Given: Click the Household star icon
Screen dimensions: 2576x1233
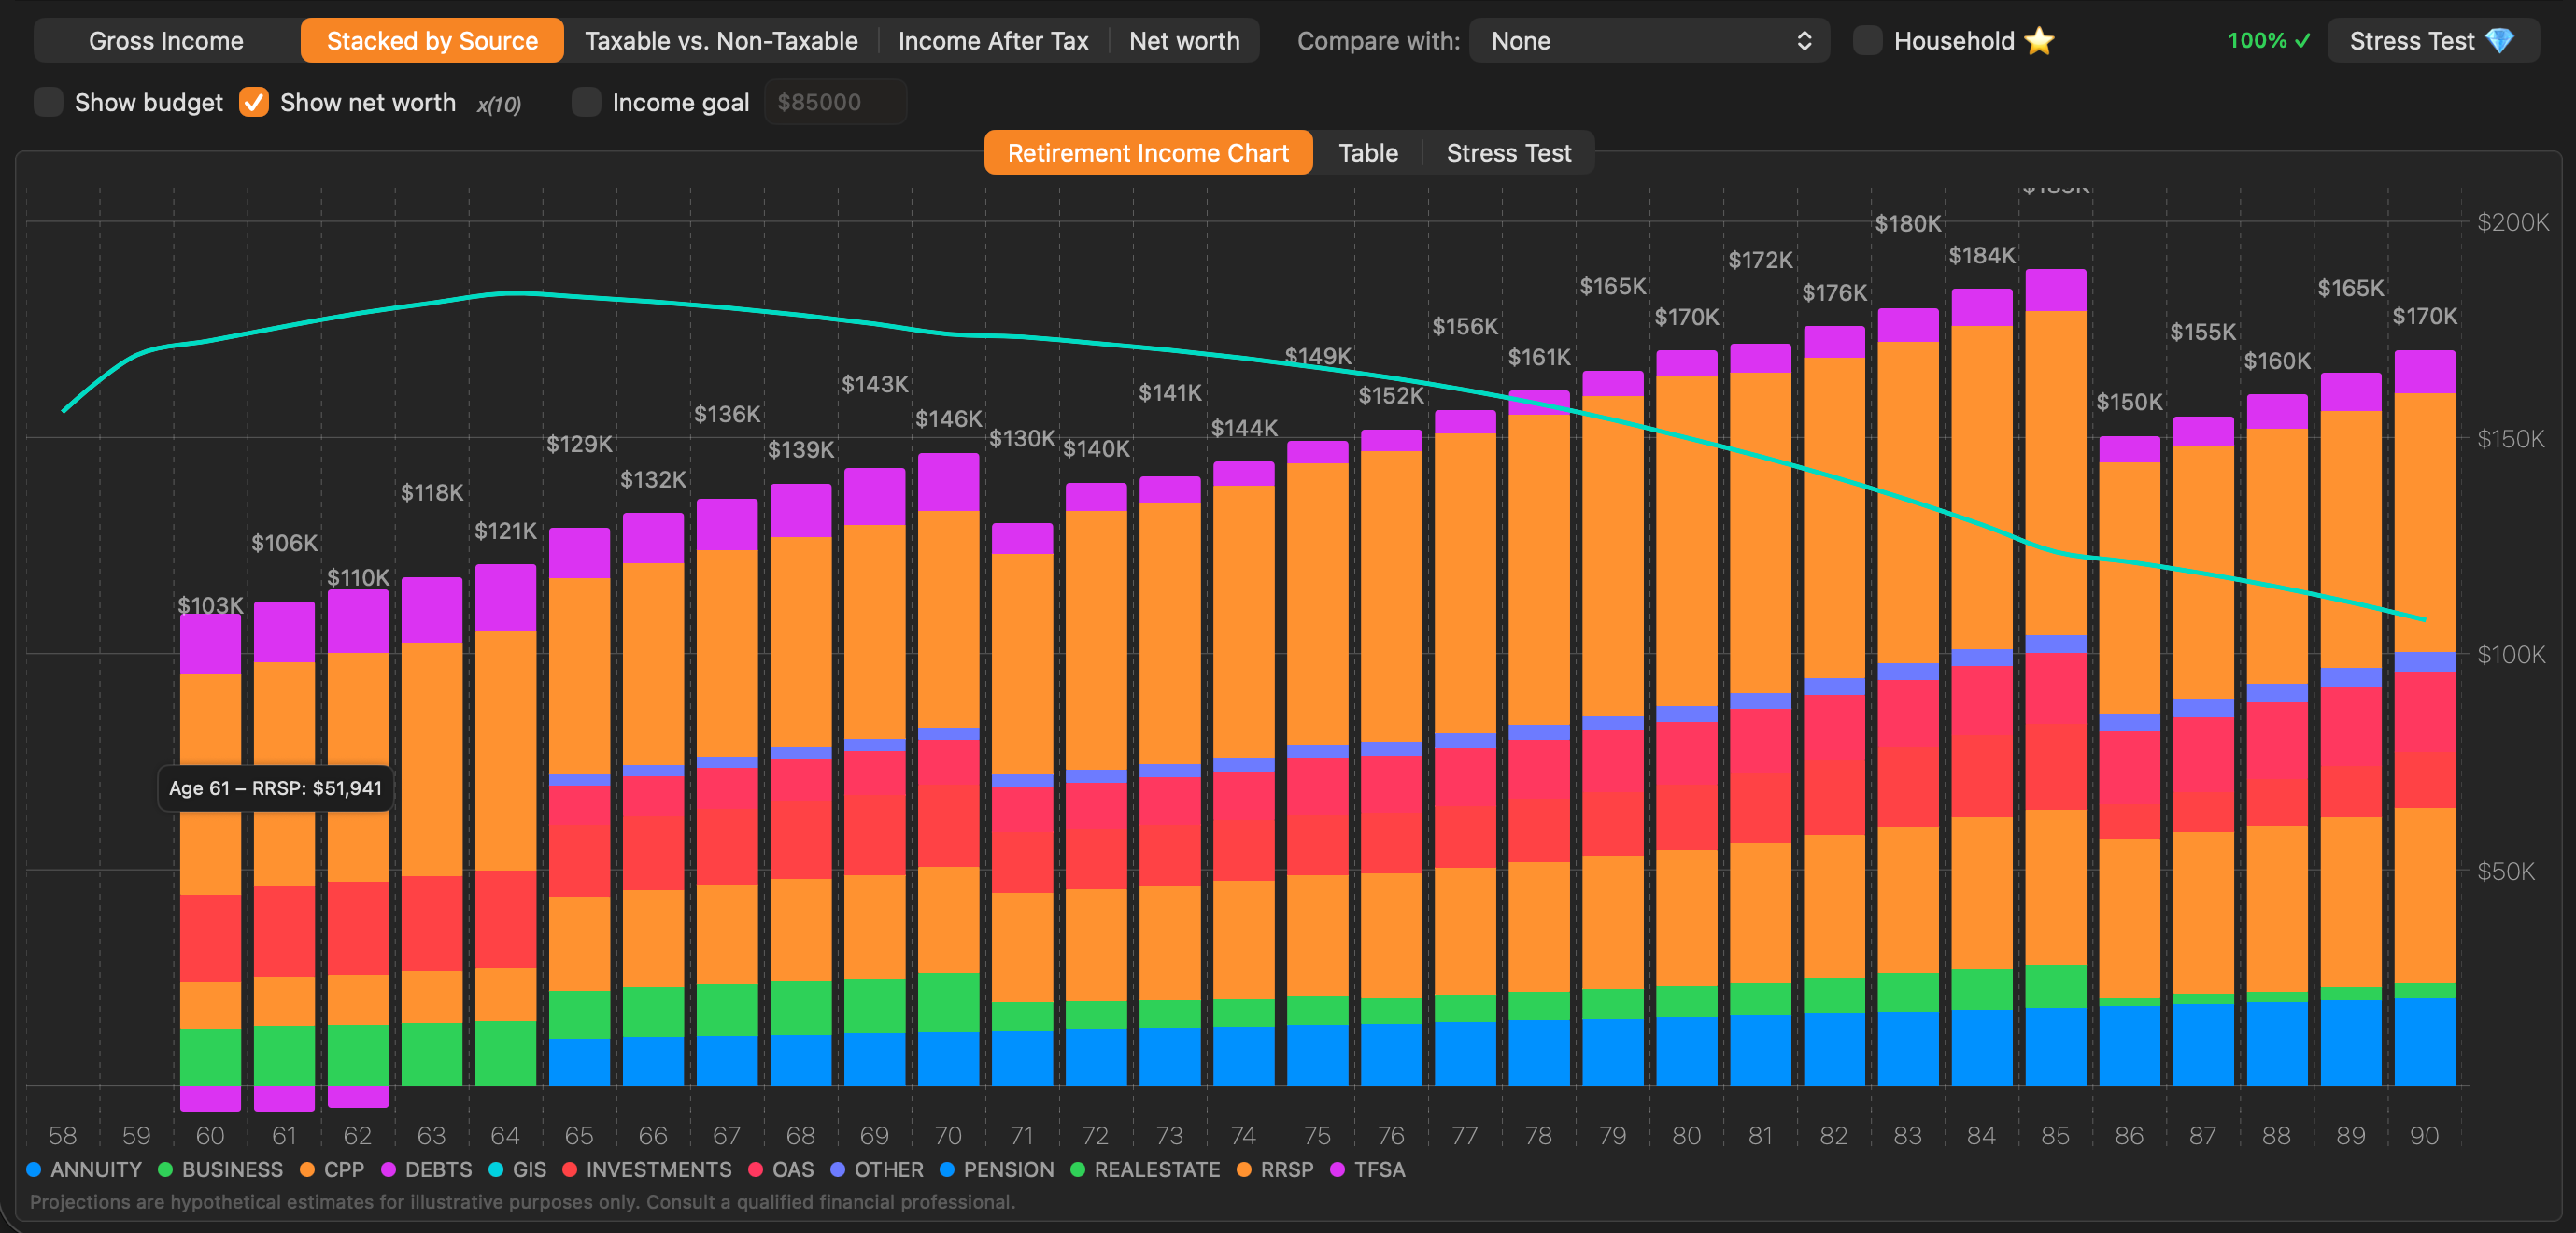Looking at the screenshot, I should (x=2039, y=41).
